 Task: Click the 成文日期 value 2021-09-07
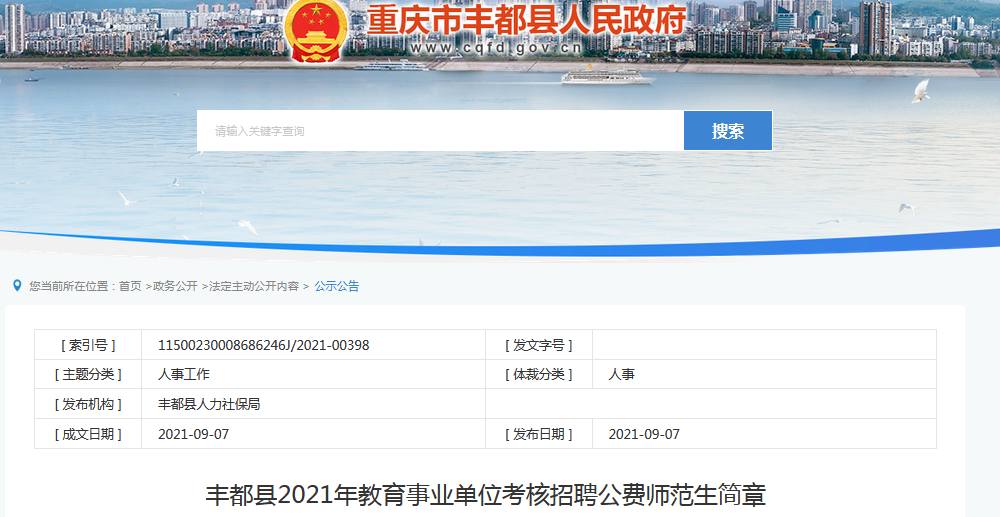(193, 434)
